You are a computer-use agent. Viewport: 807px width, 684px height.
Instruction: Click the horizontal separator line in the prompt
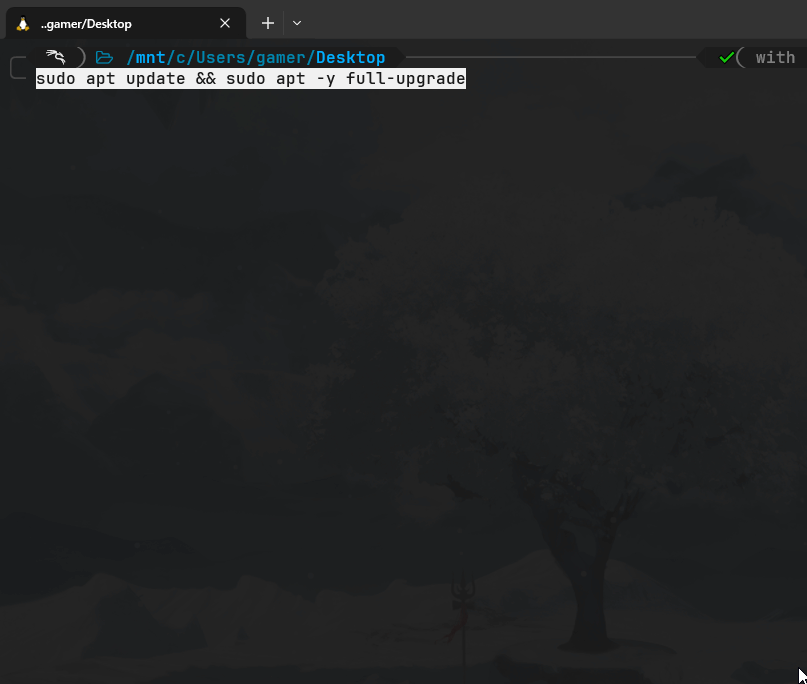[550, 57]
